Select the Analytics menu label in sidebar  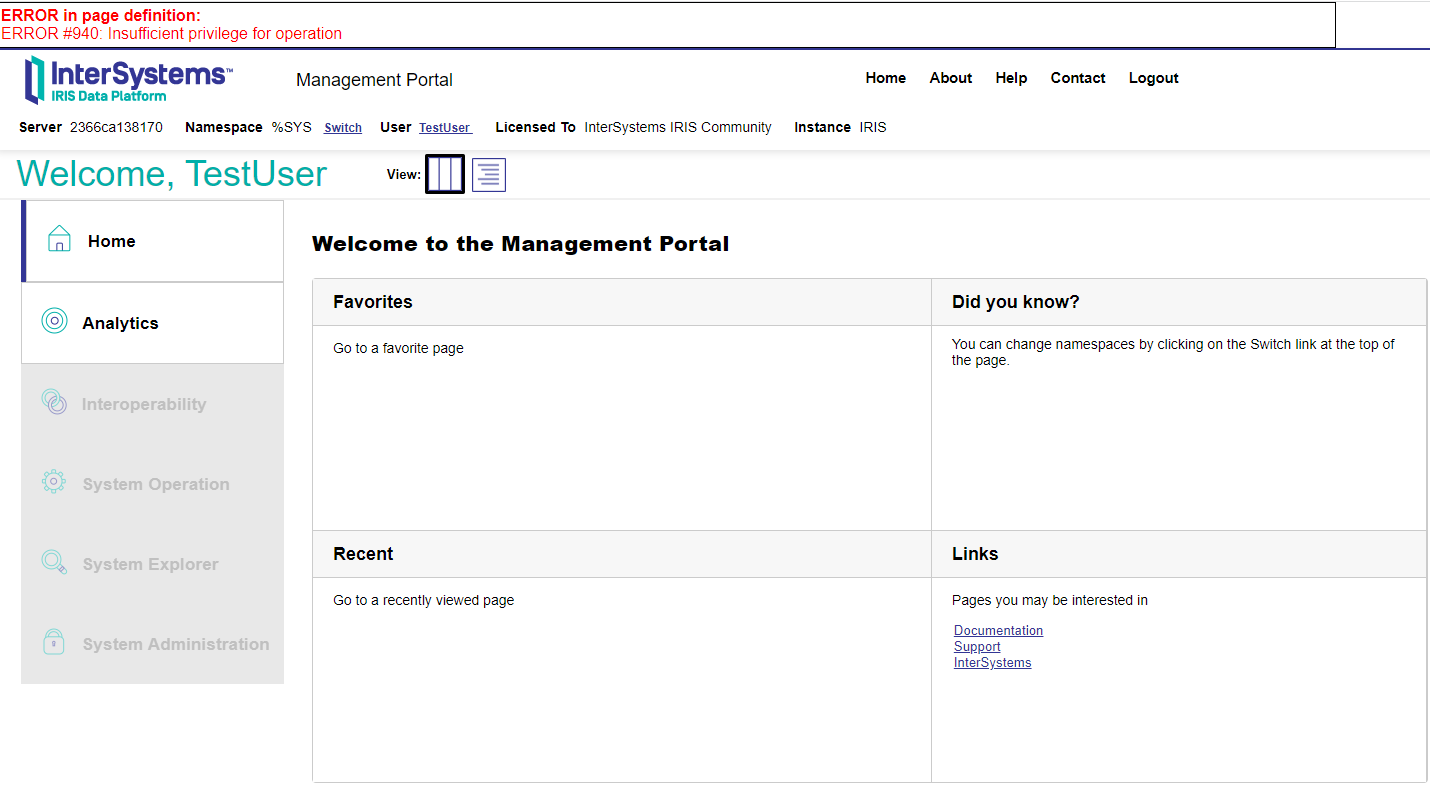pyautogui.click(x=120, y=323)
